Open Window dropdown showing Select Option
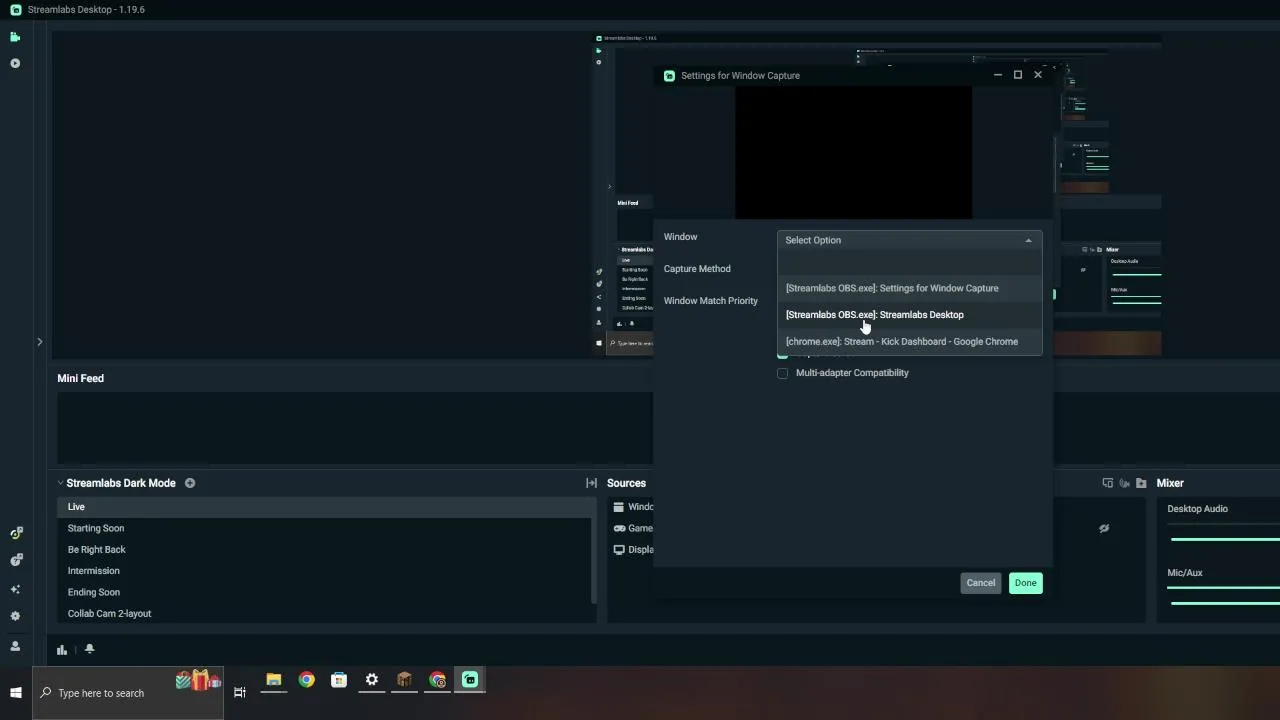Screen dimensions: 1280x720 coord(909,240)
